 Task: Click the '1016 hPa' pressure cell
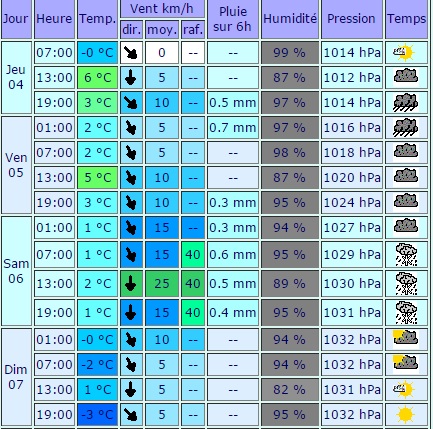click(x=352, y=128)
